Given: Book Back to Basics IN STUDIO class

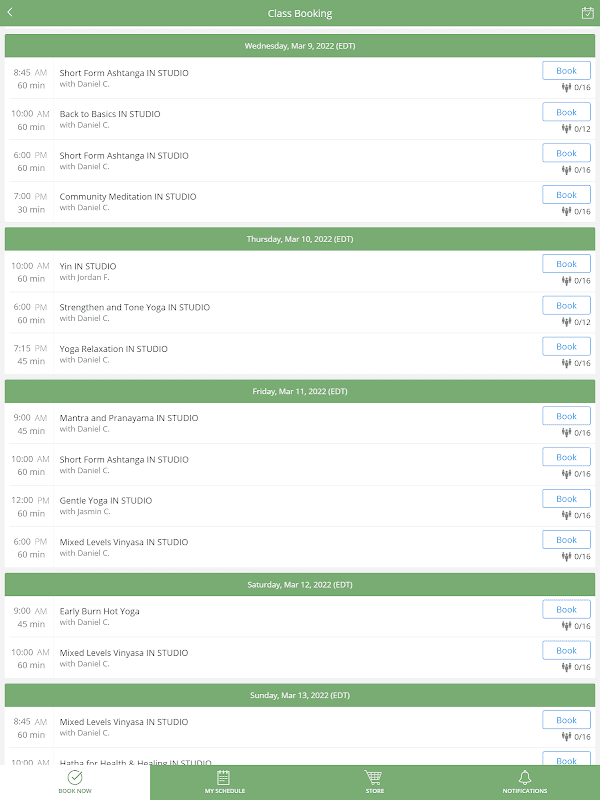Looking at the screenshot, I should coord(566,112).
